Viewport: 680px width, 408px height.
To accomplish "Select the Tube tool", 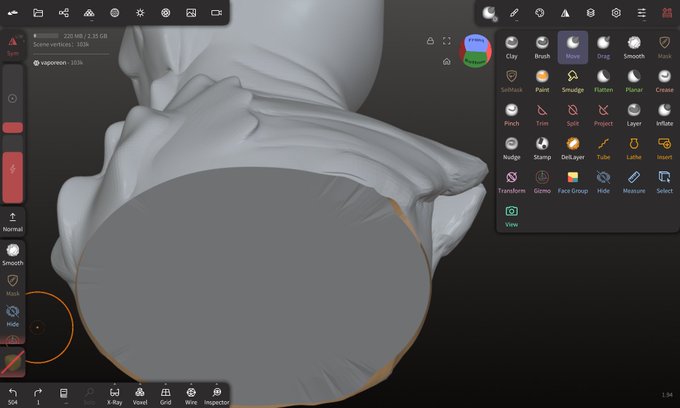I will click(x=603, y=148).
